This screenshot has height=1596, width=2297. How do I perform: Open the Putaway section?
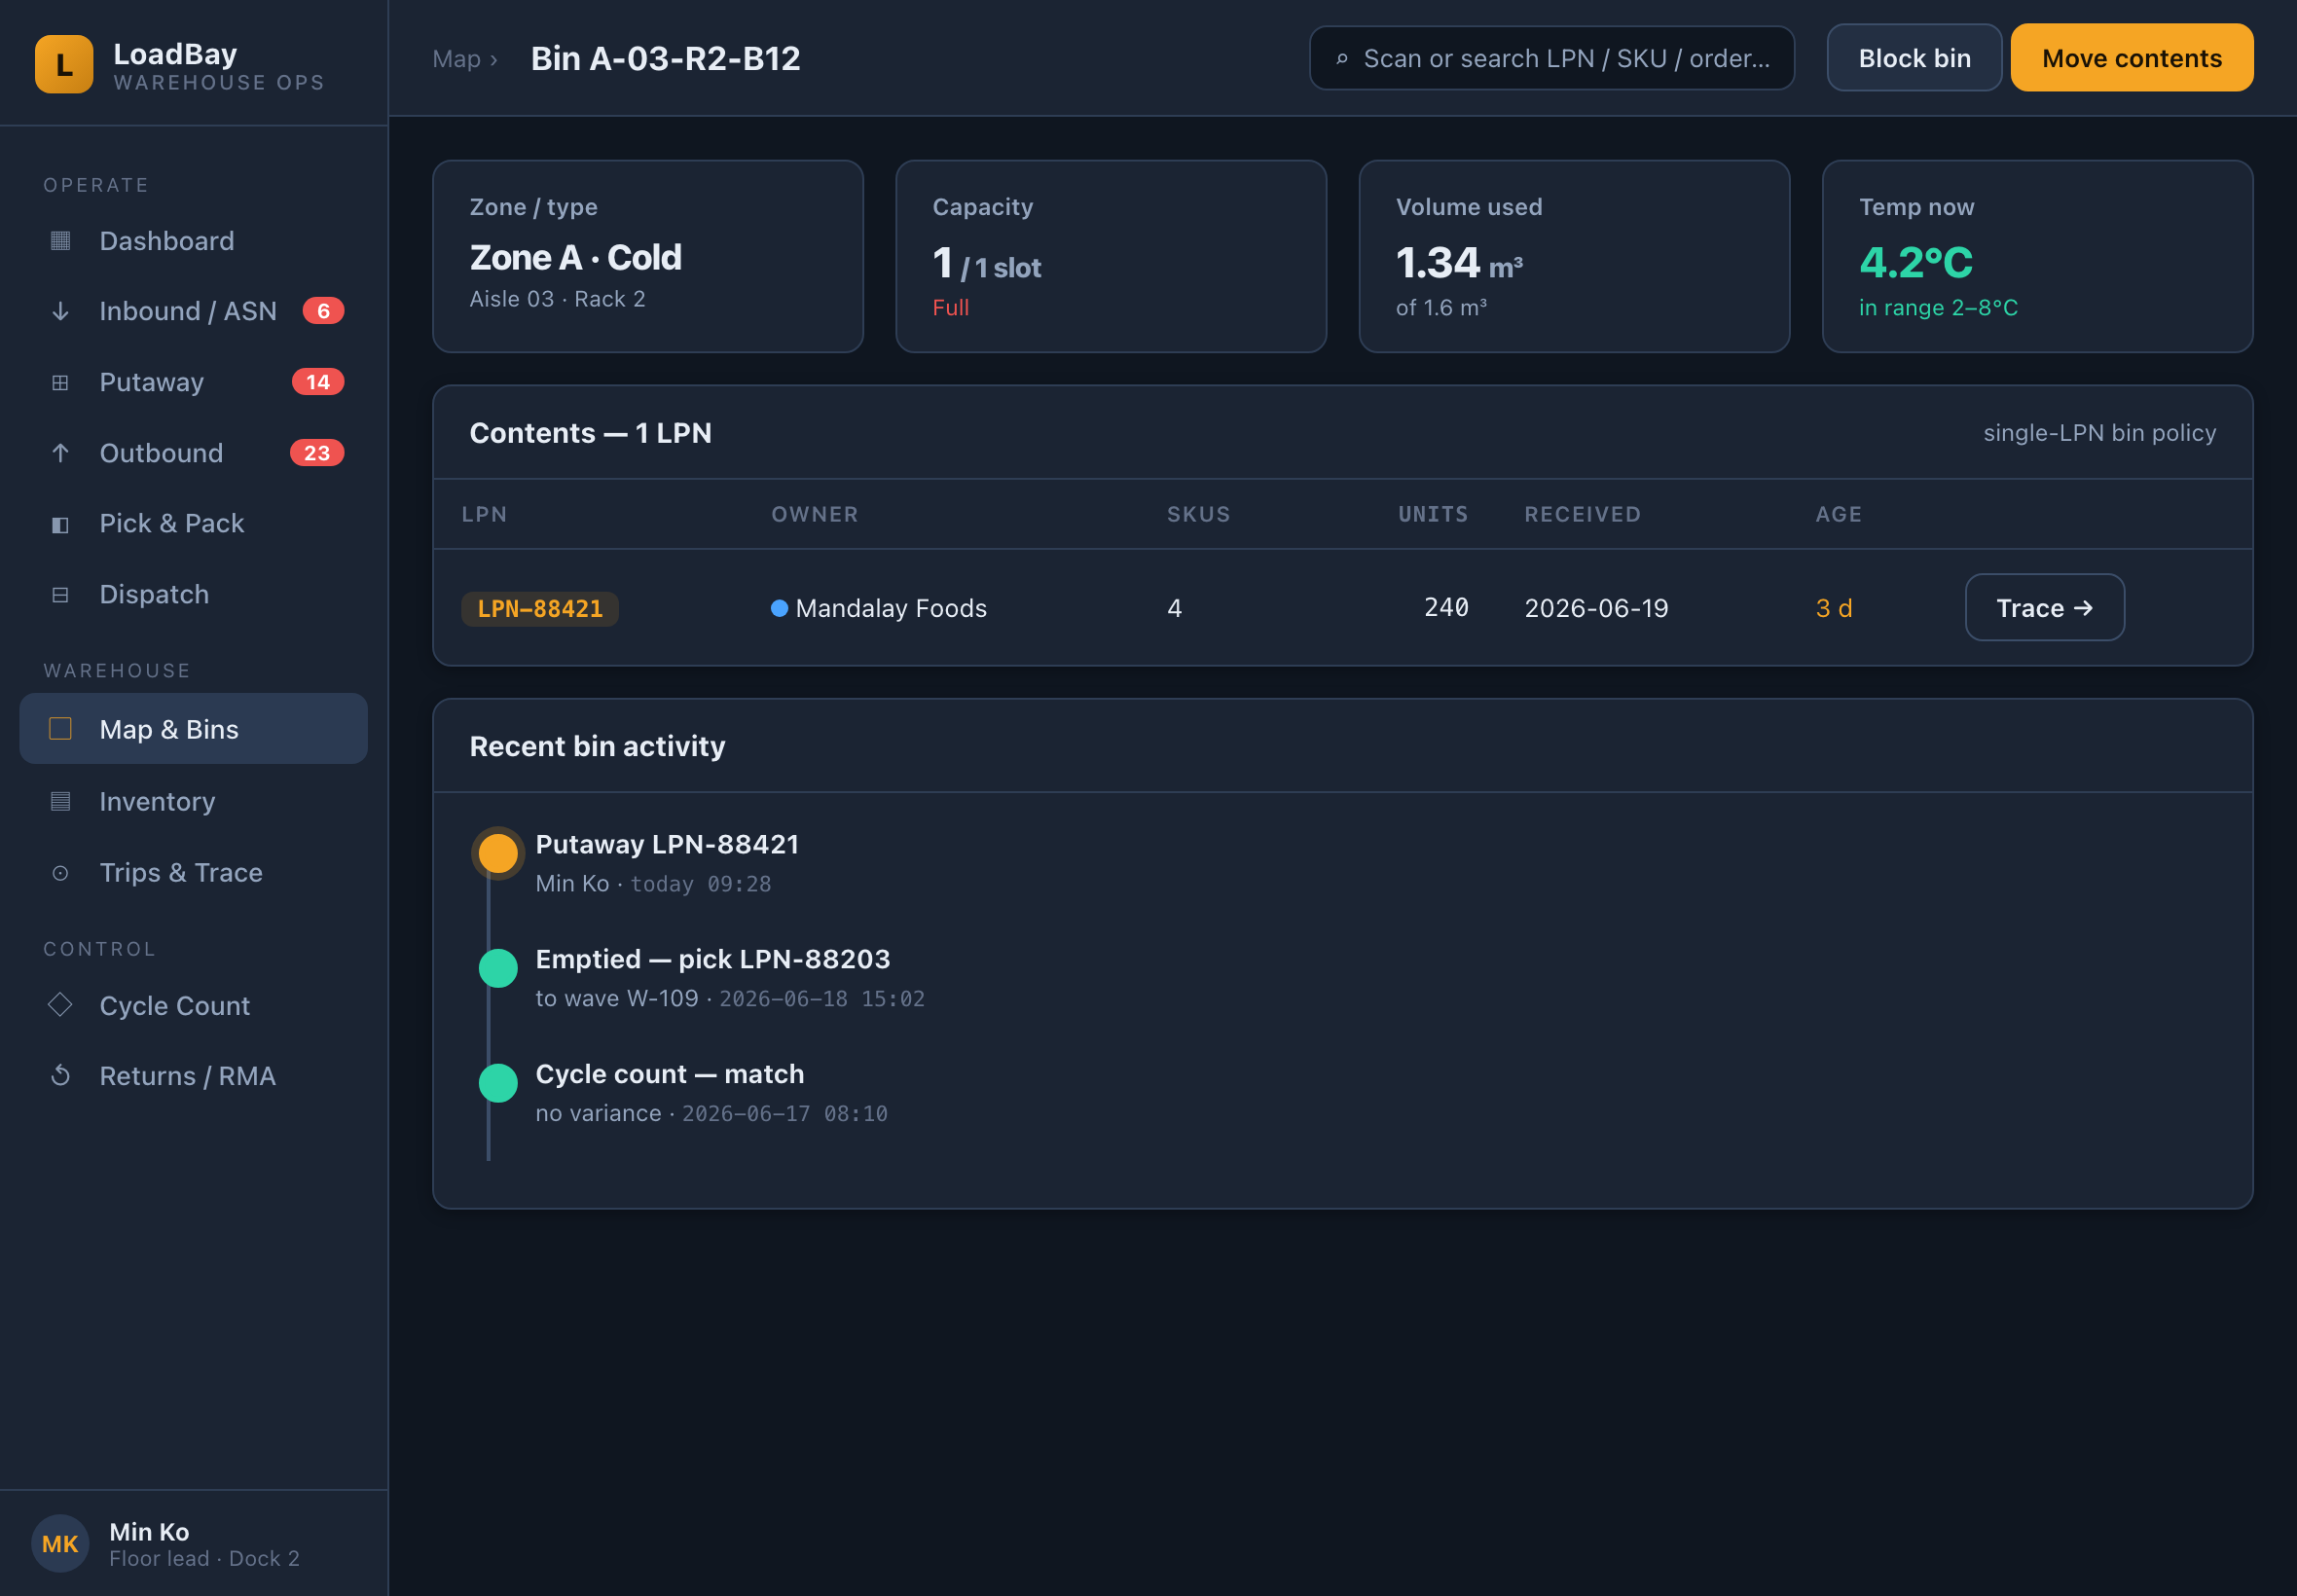pyautogui.click(x=194, y=382)
